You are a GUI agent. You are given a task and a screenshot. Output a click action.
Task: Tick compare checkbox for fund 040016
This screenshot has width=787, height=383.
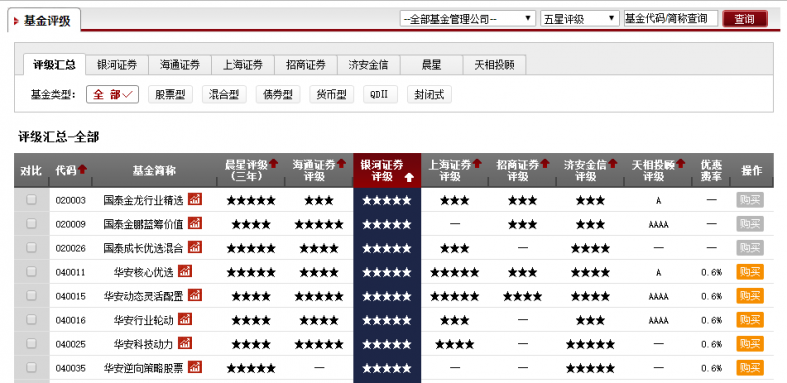32,319
